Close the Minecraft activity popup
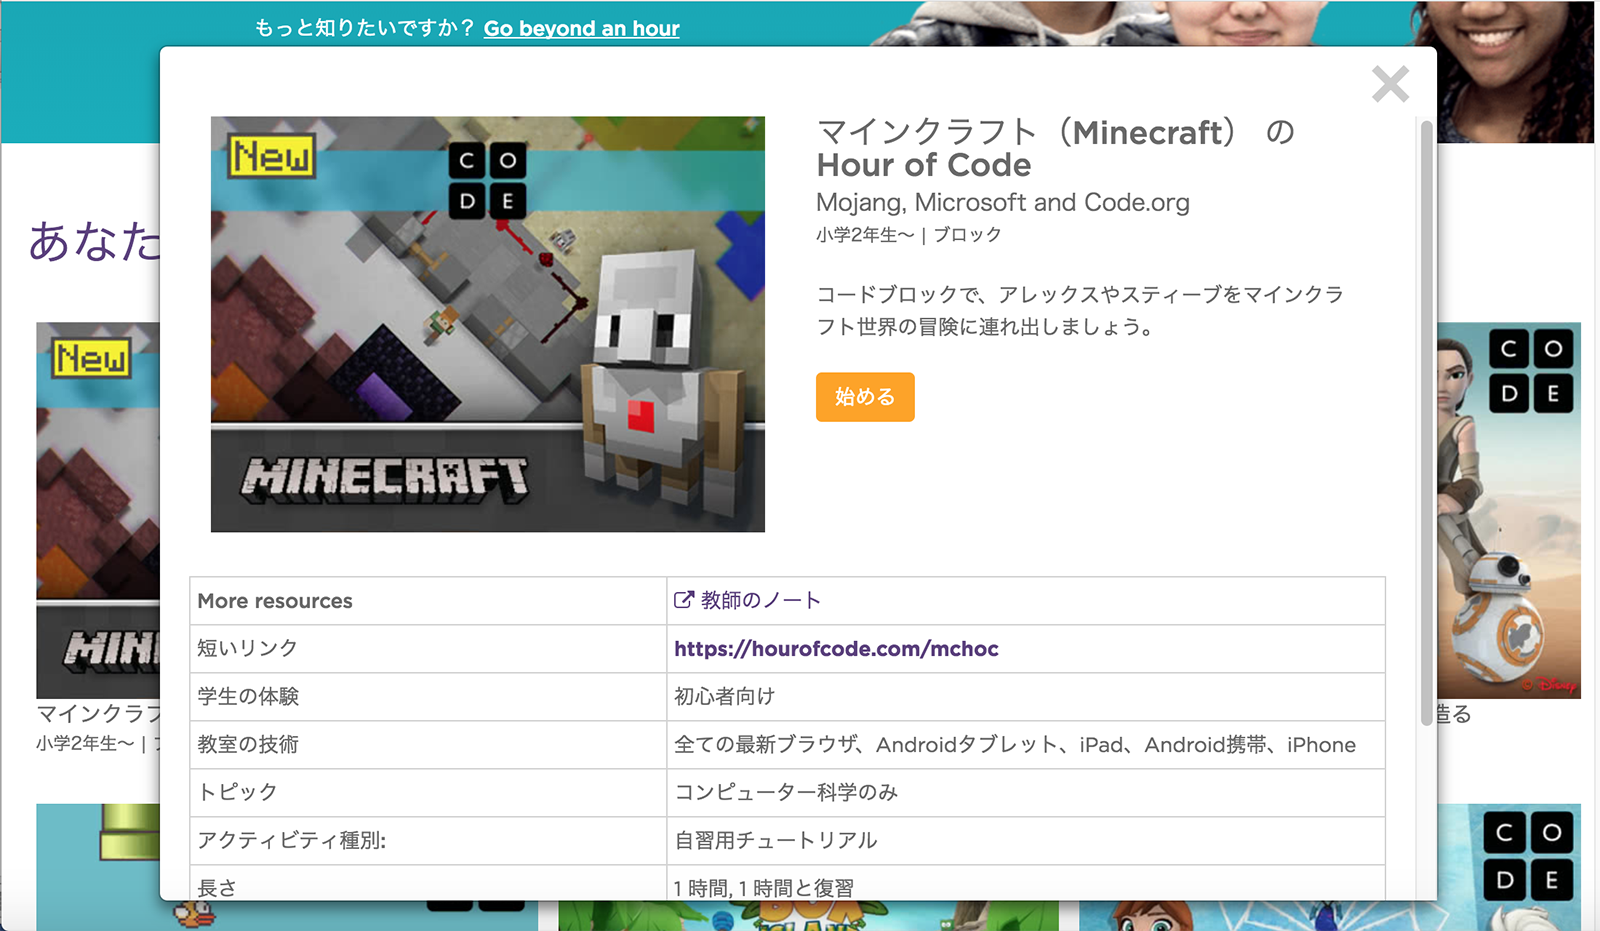This screenshot has height=931, width=1600. (1390, 84)
